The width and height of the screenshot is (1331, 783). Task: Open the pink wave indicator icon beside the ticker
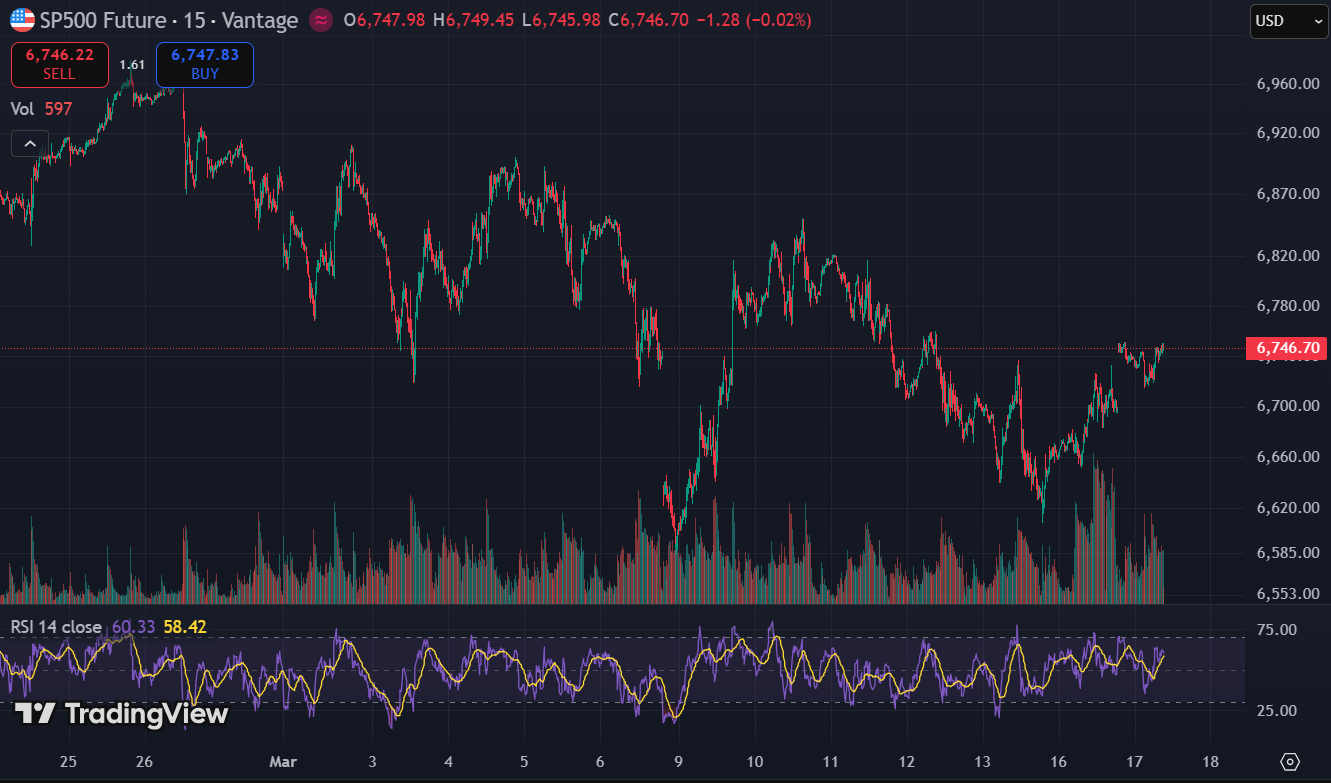click(x=320, y=20)
